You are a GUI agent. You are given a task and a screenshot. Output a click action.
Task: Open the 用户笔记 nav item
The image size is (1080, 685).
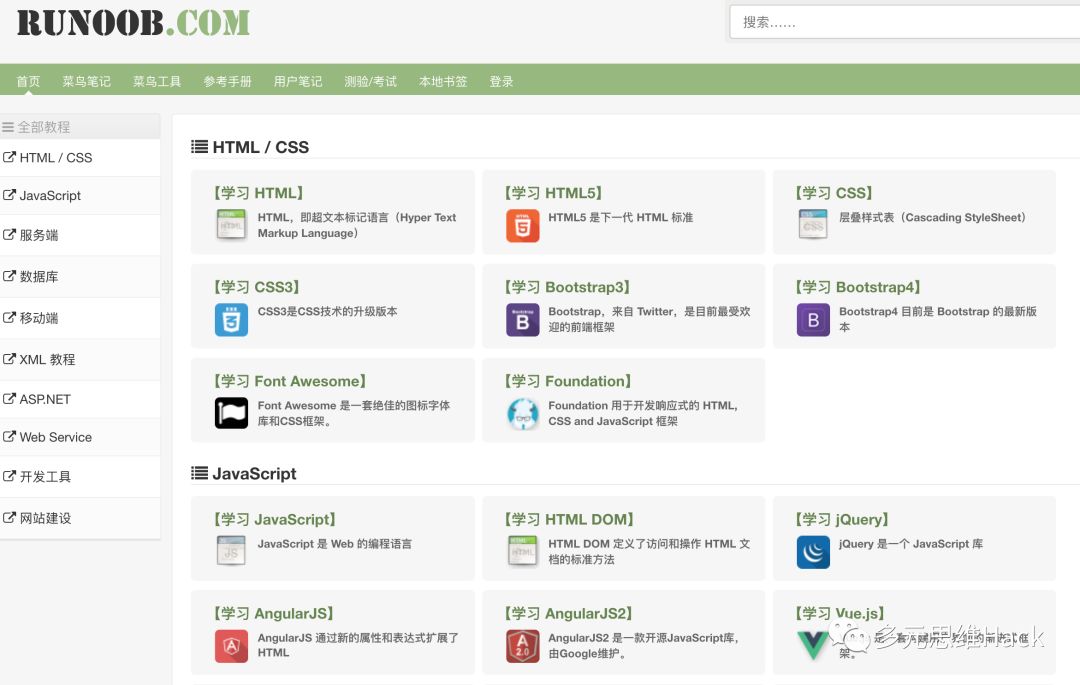pyautogui.click(x=298, y=81)
